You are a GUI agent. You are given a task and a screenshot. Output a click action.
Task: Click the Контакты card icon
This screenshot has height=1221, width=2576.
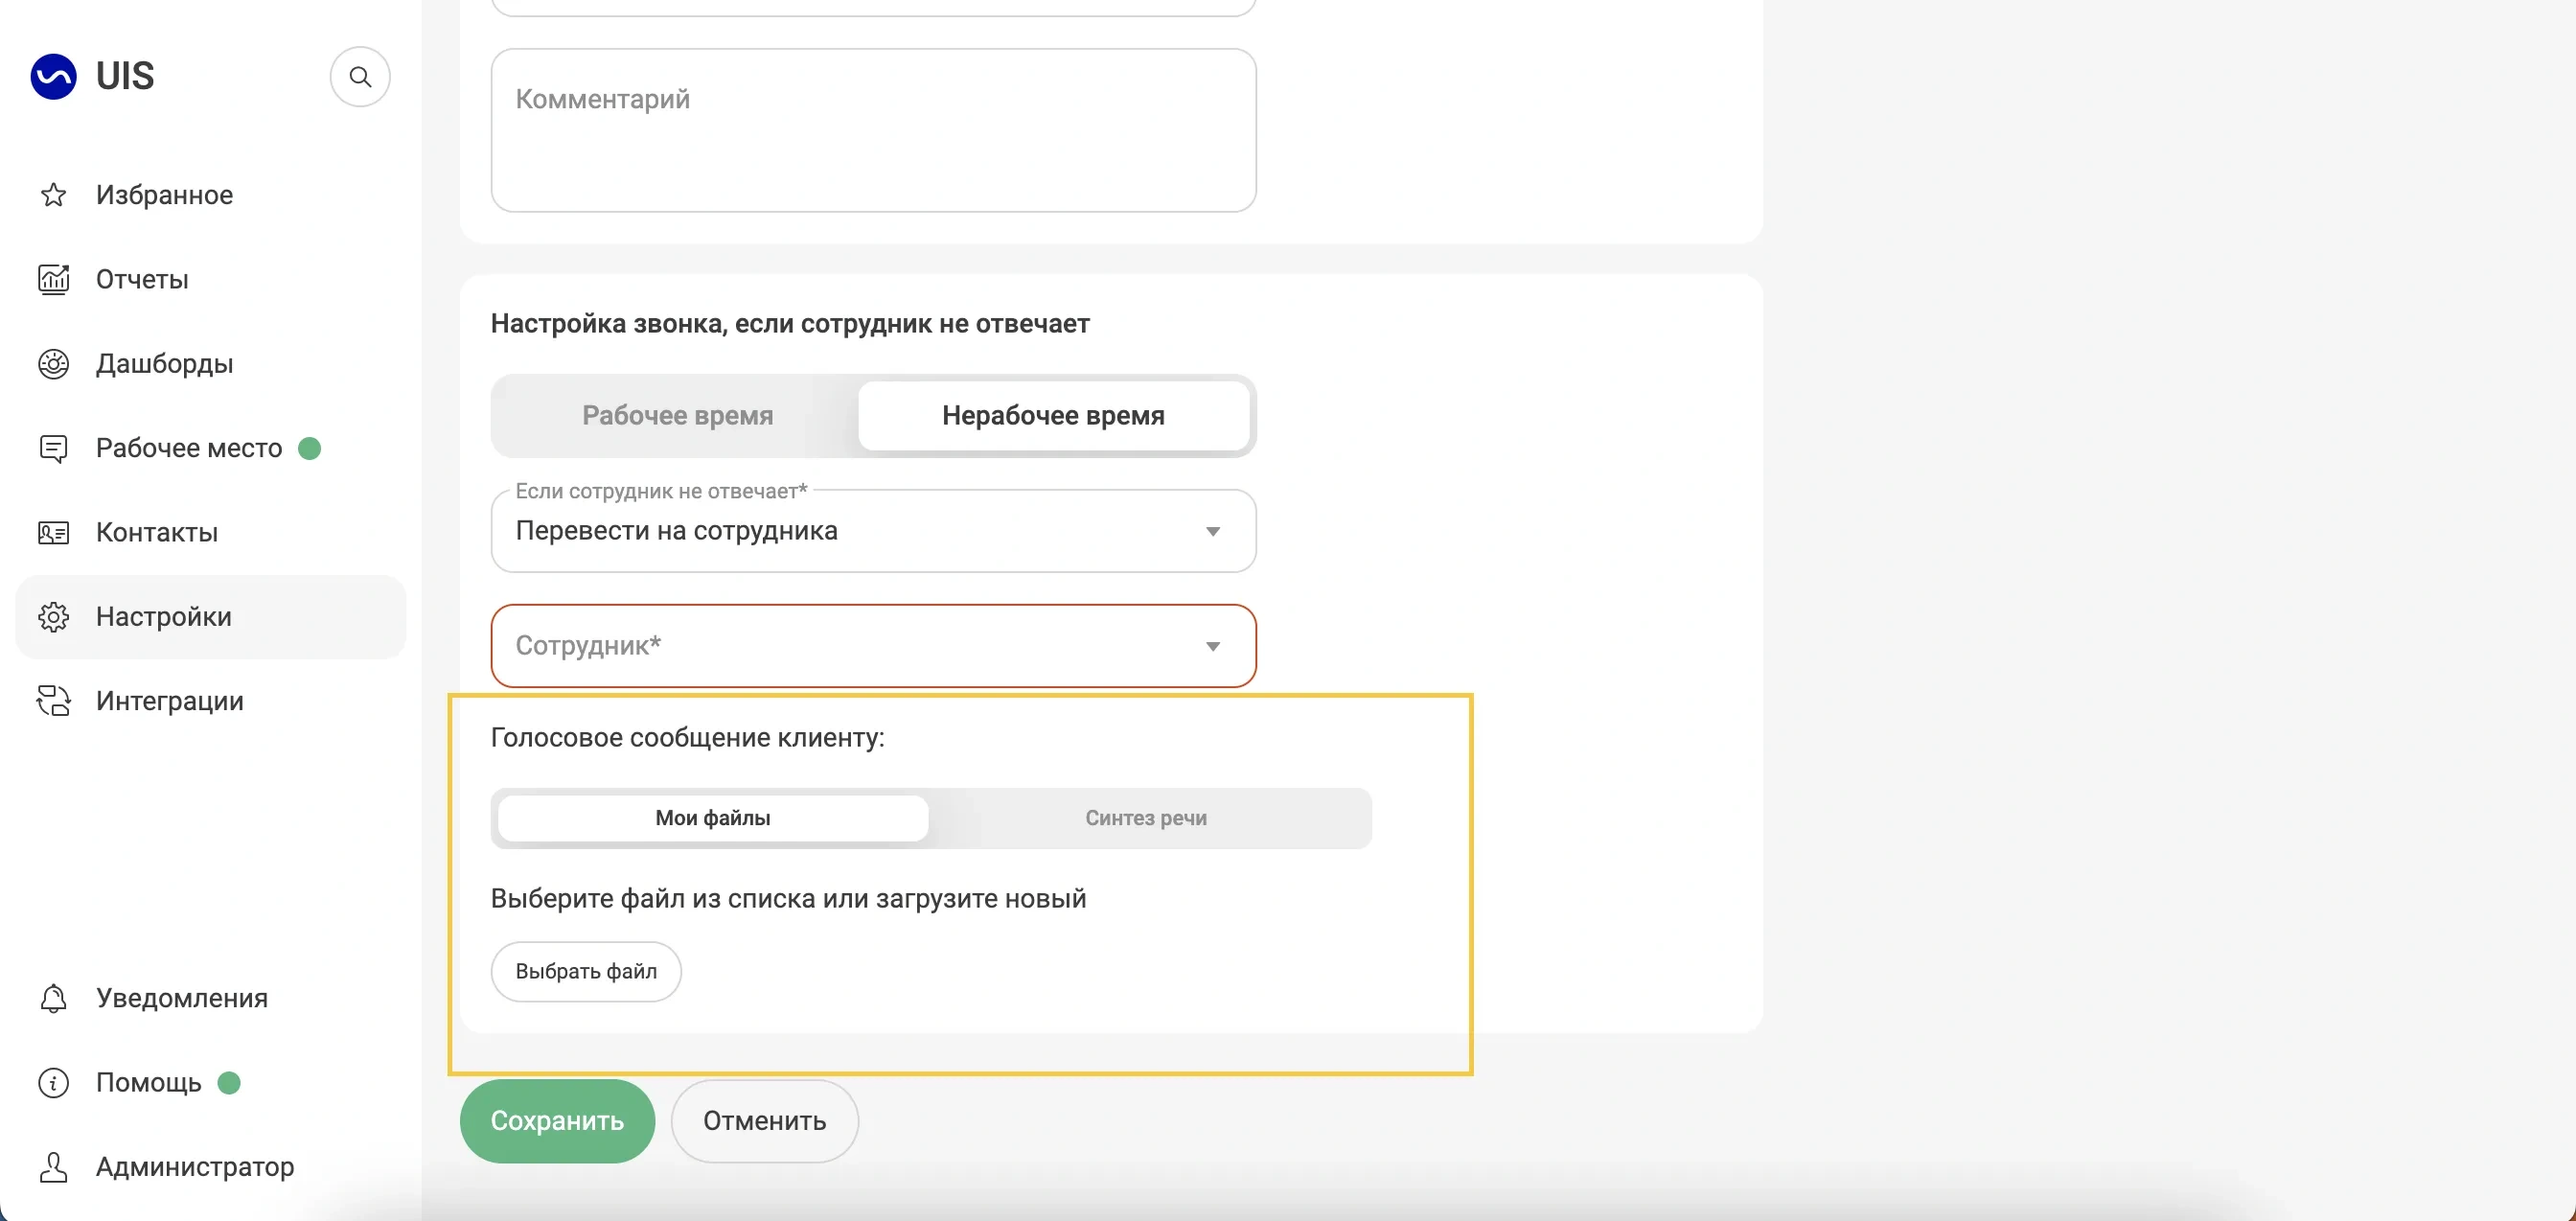coord(54,532)
